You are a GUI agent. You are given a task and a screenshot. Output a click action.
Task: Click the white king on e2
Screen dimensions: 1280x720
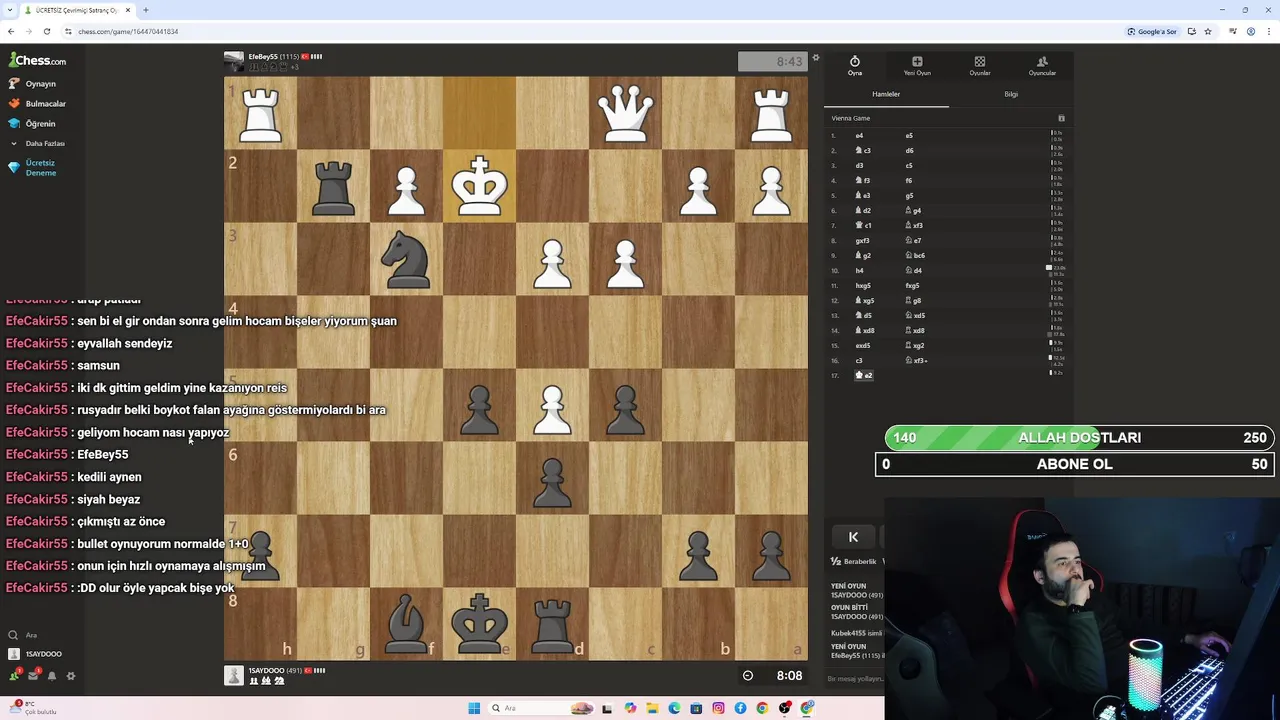coord(480,186)
